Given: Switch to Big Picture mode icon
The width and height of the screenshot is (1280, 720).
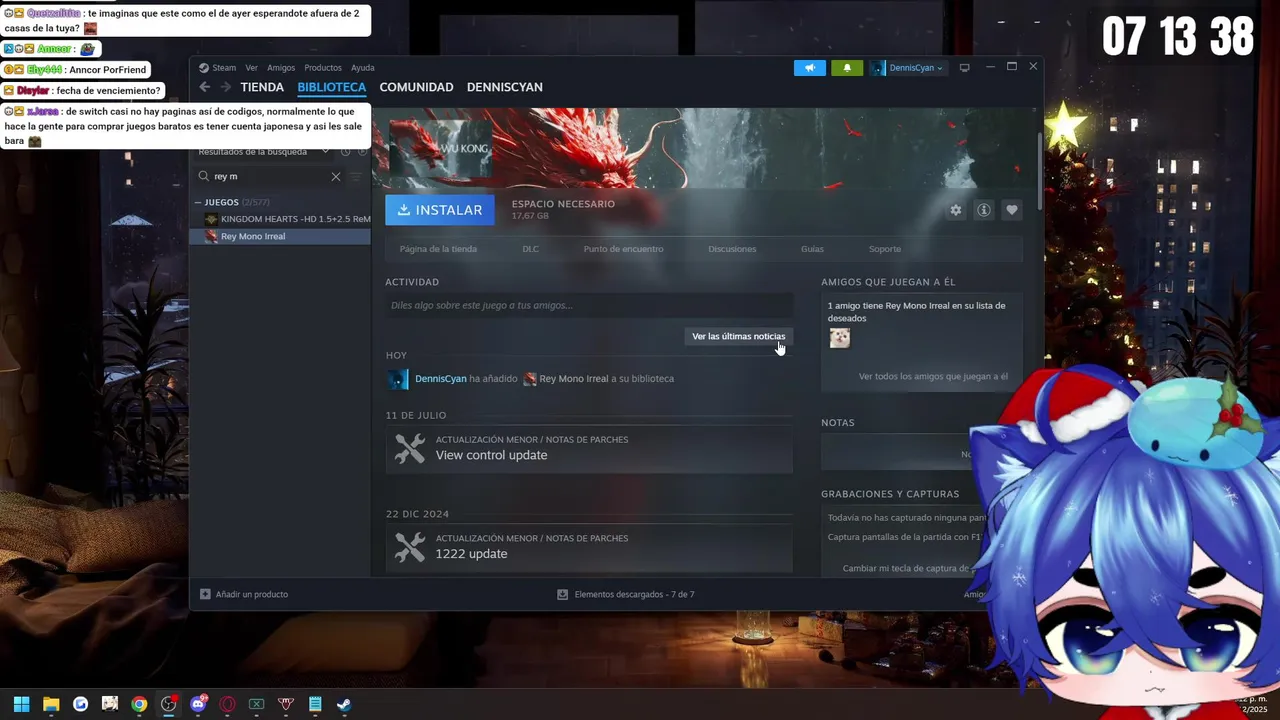Looking at the screenshot, I should (964, 68).
